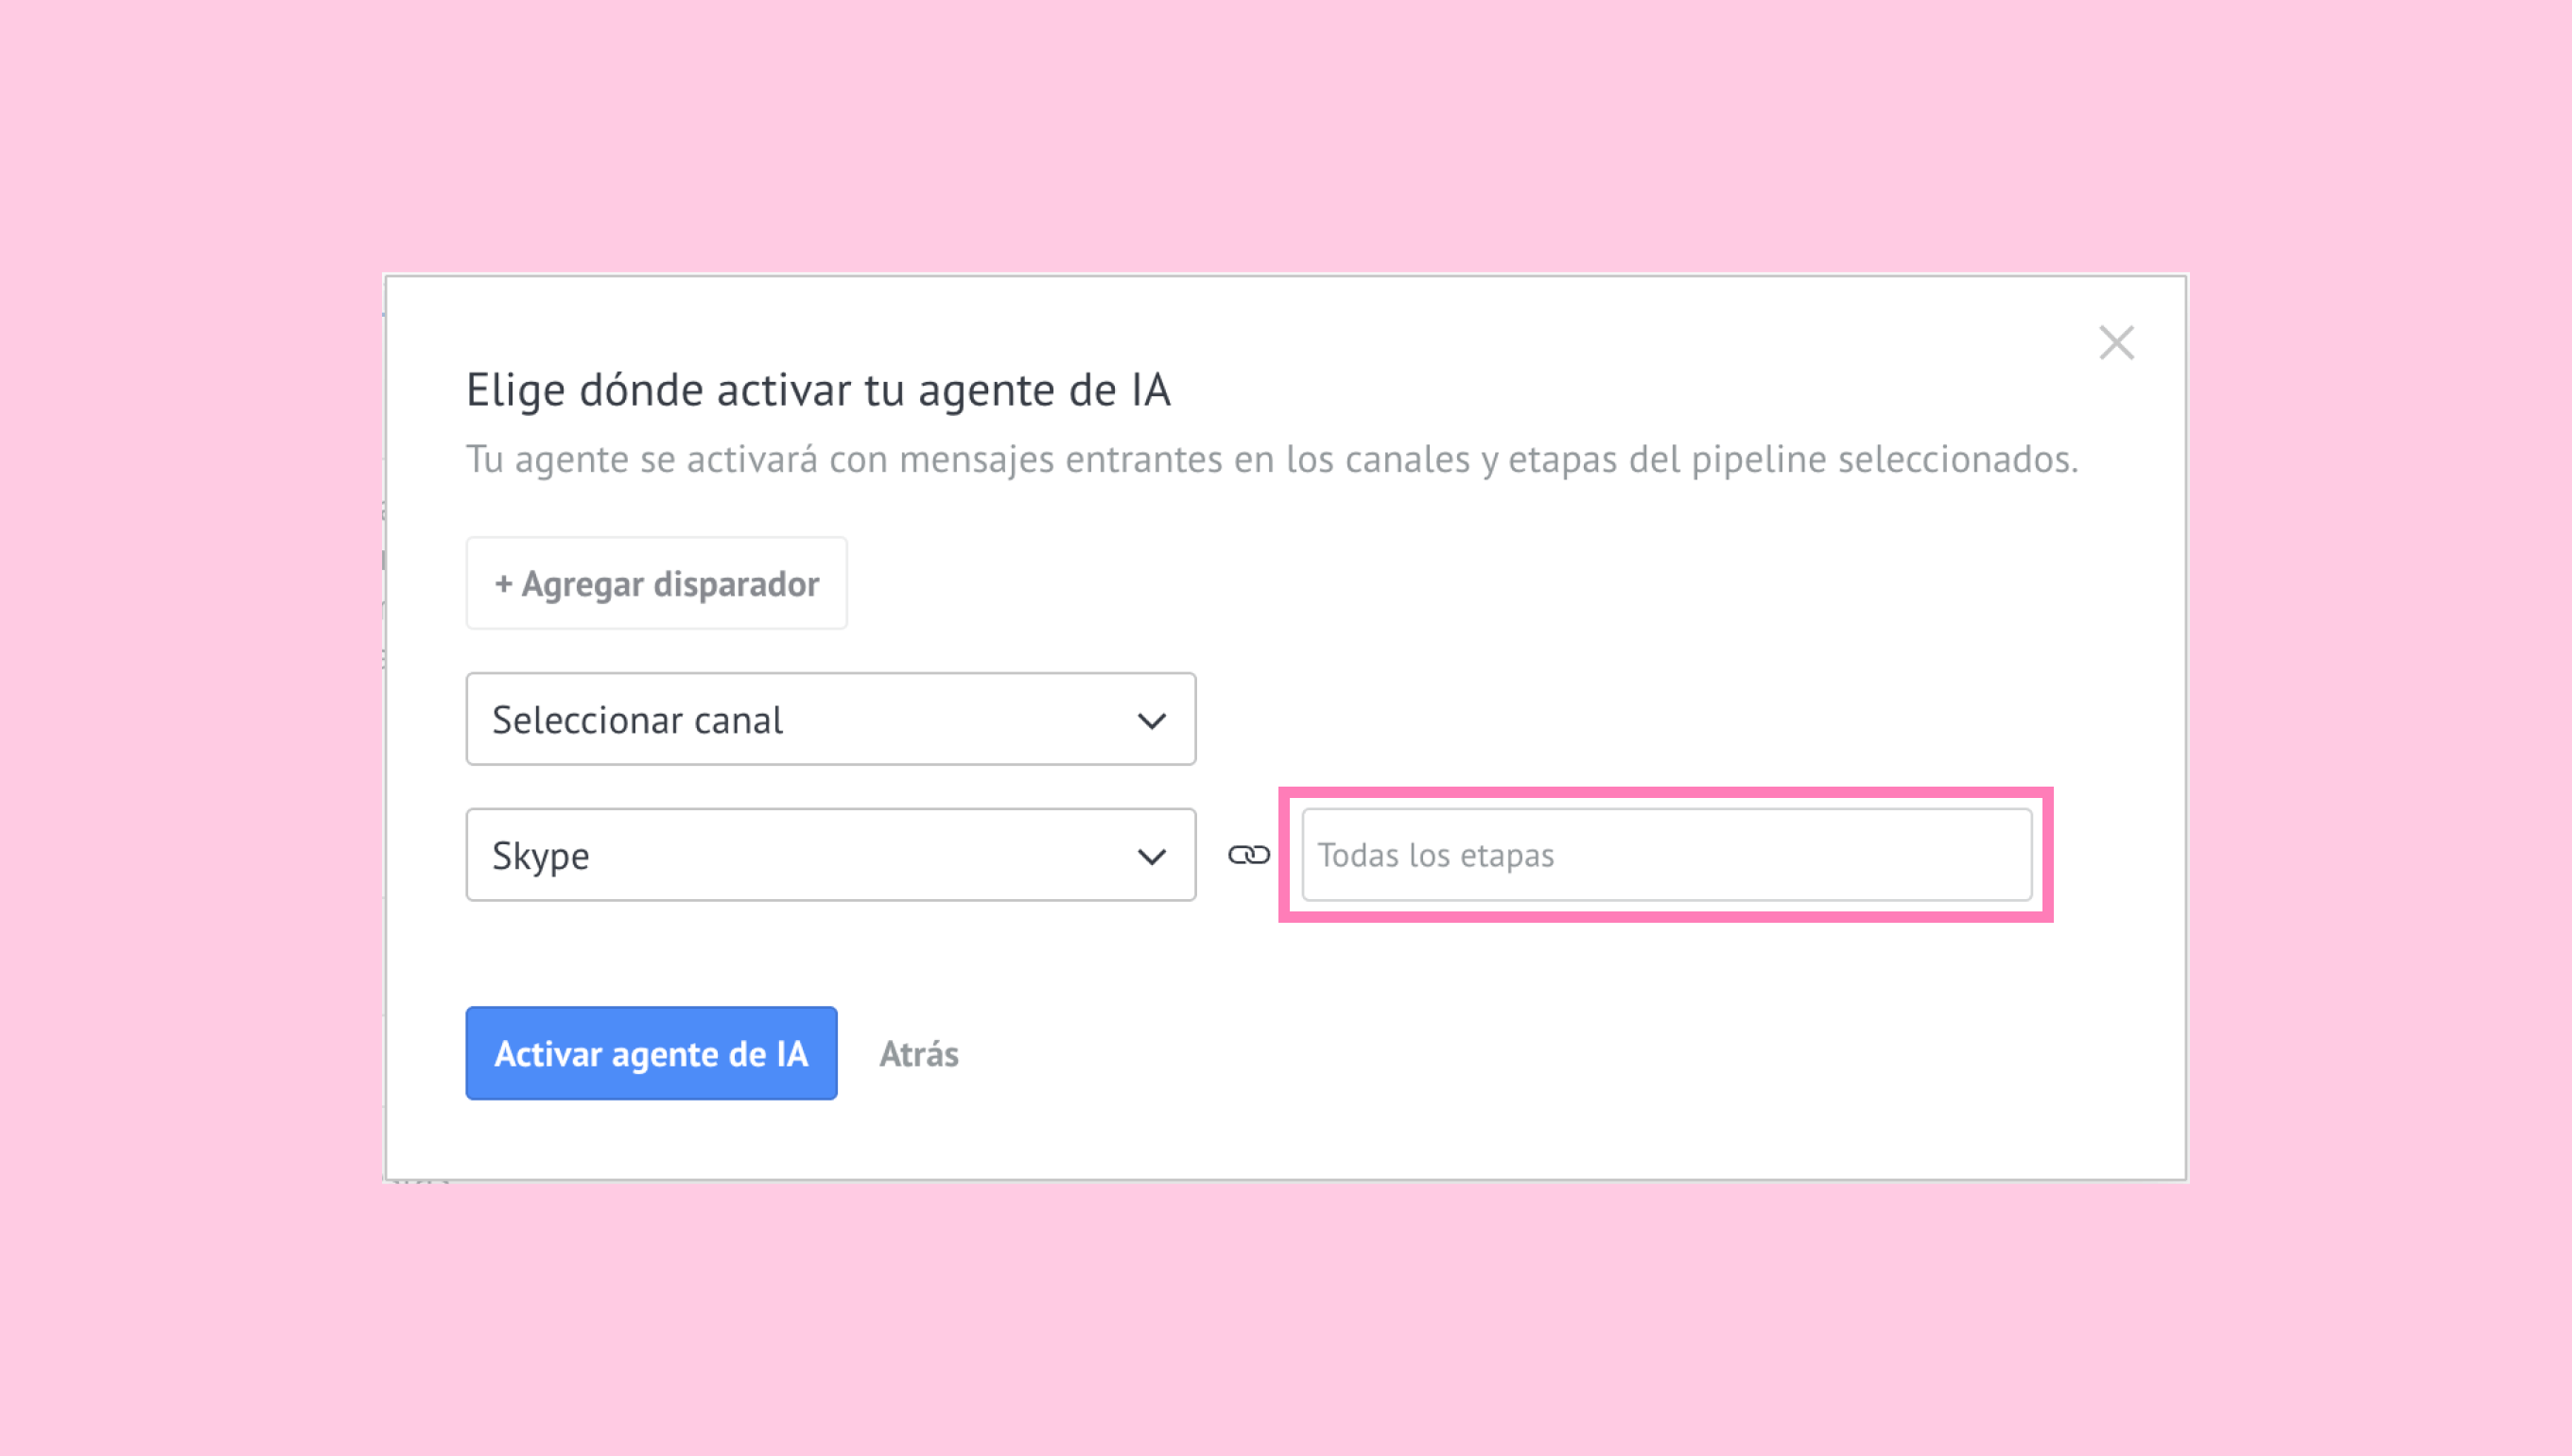Close the dialog with the X icon
Image resolution: width=2572 pixels, height=1456 pixels.
[2116, 343]
